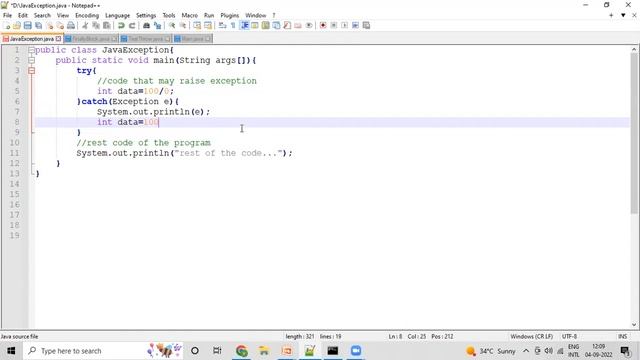Screen dimensions: 640x360
Task: Open the Macro menu
Action: pyautogui.click(x=189, y=15)
